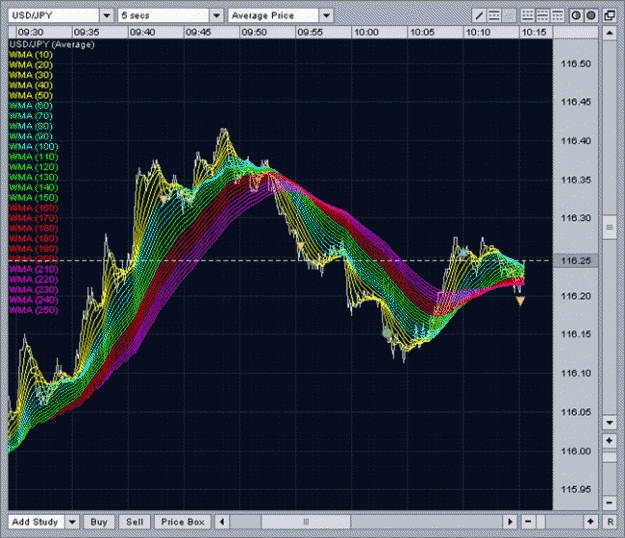Click the horizontal zoom plus button beside R

click(x=591, y=522)
